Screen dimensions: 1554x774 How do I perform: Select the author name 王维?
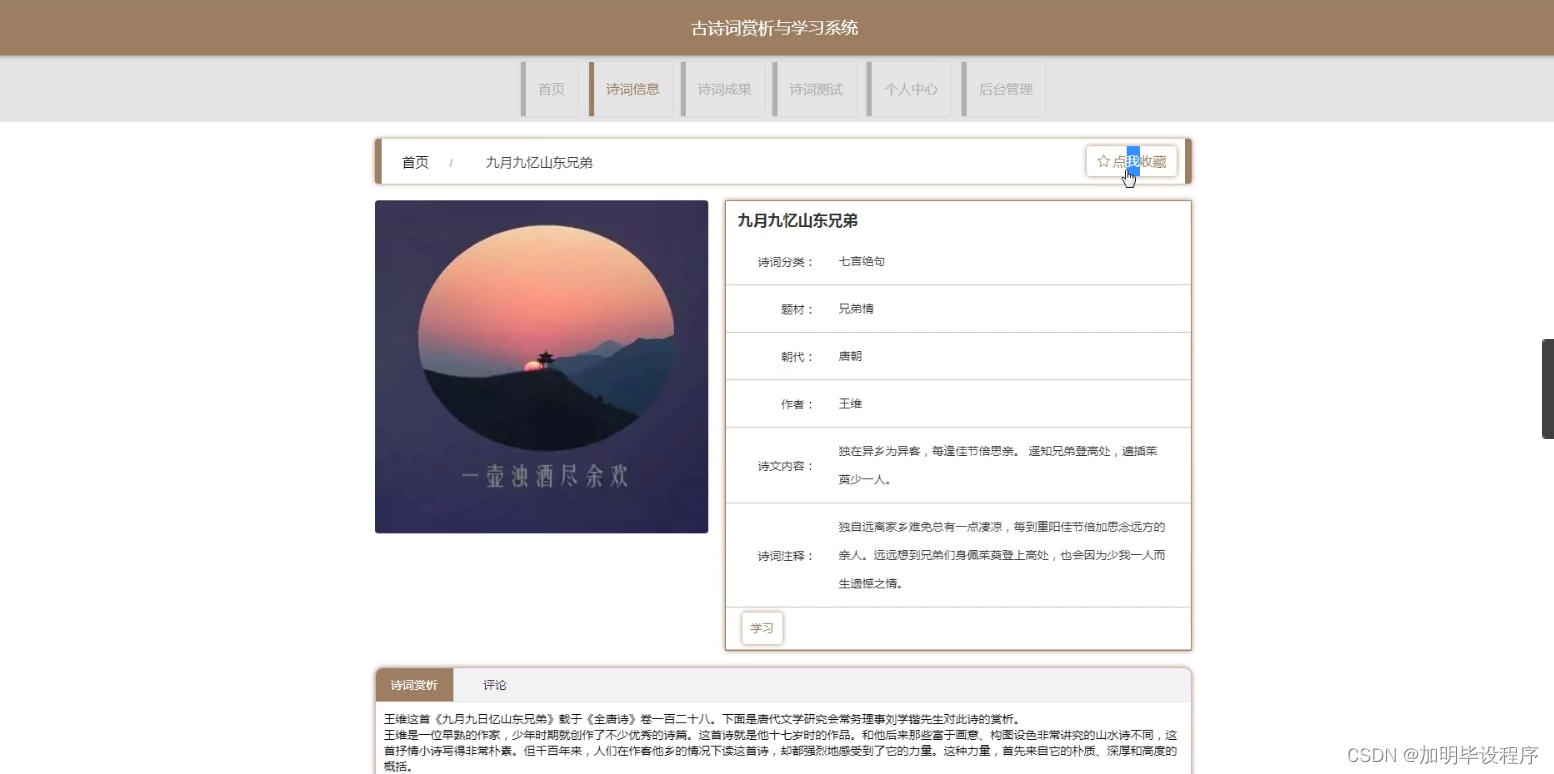click(x=850, y=403)
